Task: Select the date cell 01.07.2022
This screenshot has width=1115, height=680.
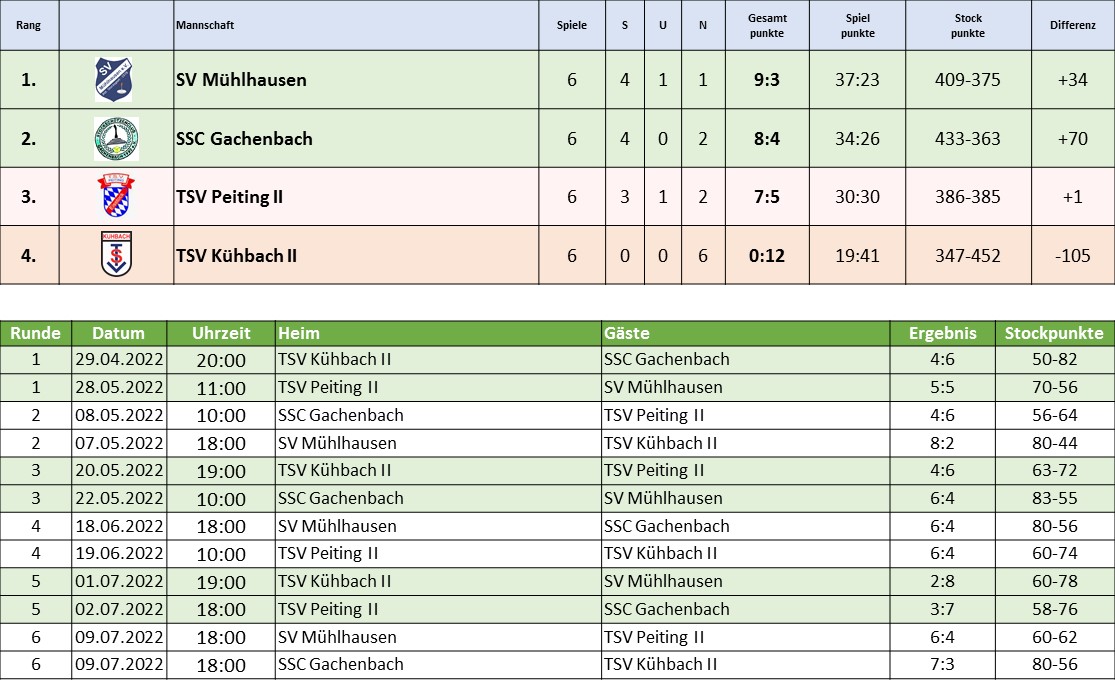Action: click(x=119, y=581)
